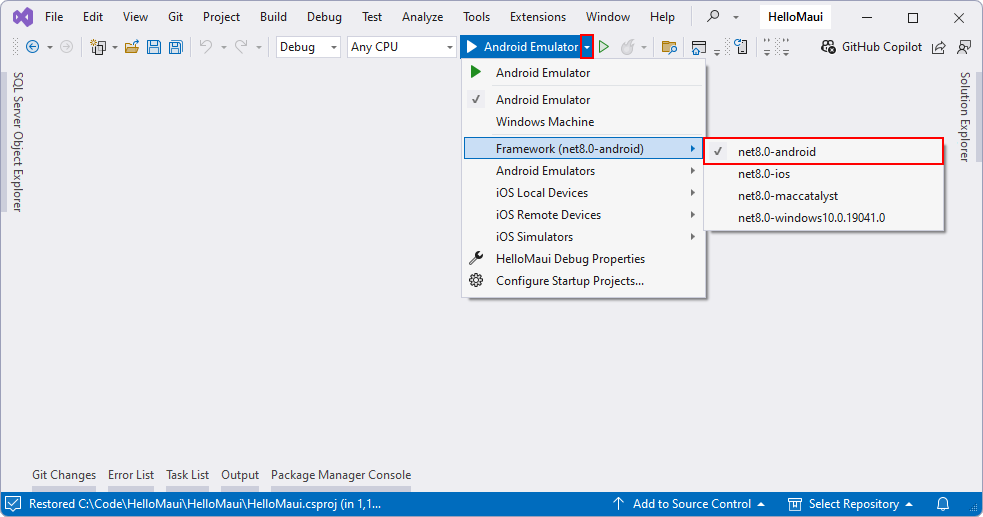The width and height of the screenshot is (983, 517).
Task: Open the Debug configuration combo box
Action: pos(308,47)
